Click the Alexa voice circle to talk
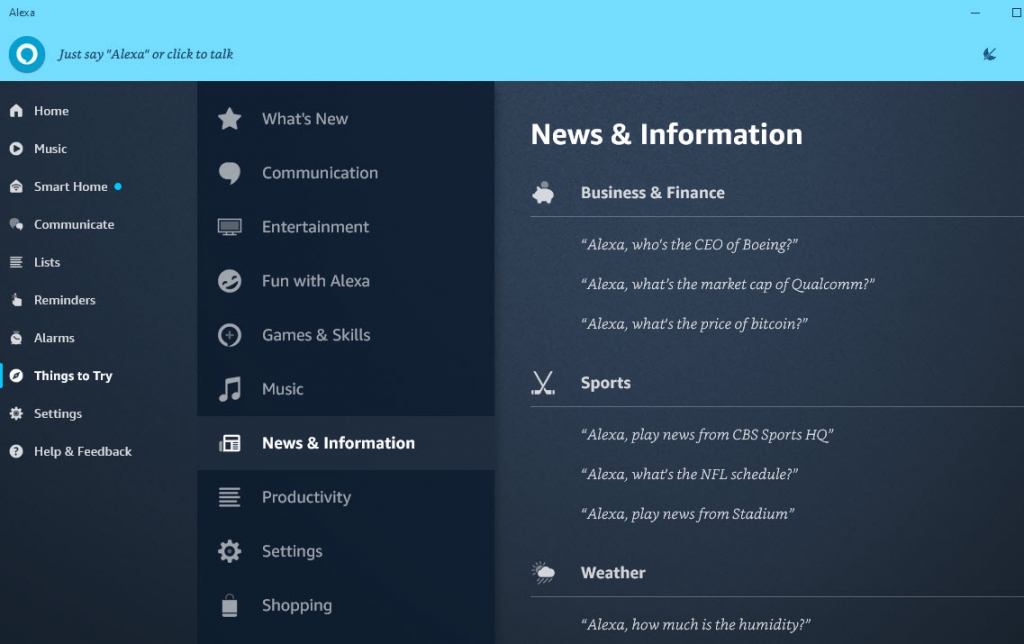 coord(25,55)
